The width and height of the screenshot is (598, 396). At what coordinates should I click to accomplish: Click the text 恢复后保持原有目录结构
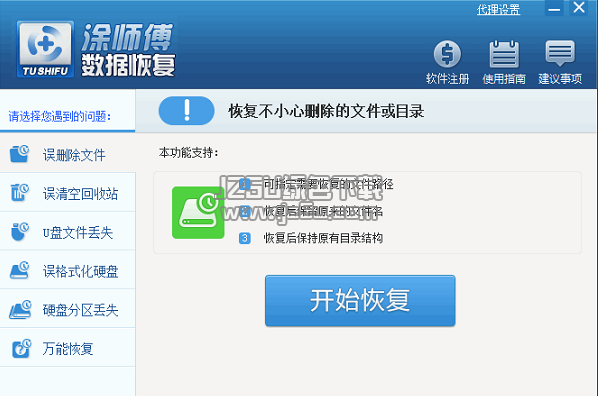click(x=323, y=238)
